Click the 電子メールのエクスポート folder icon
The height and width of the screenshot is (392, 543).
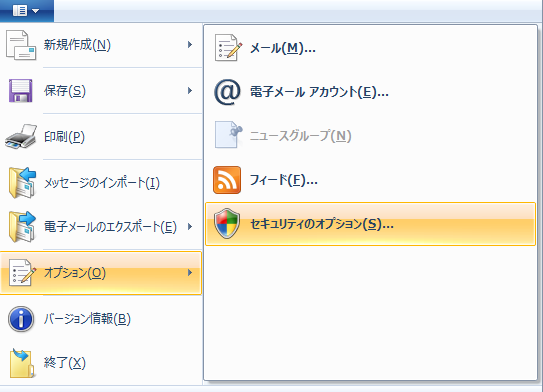pyautogui.click(x=22, y=227)
